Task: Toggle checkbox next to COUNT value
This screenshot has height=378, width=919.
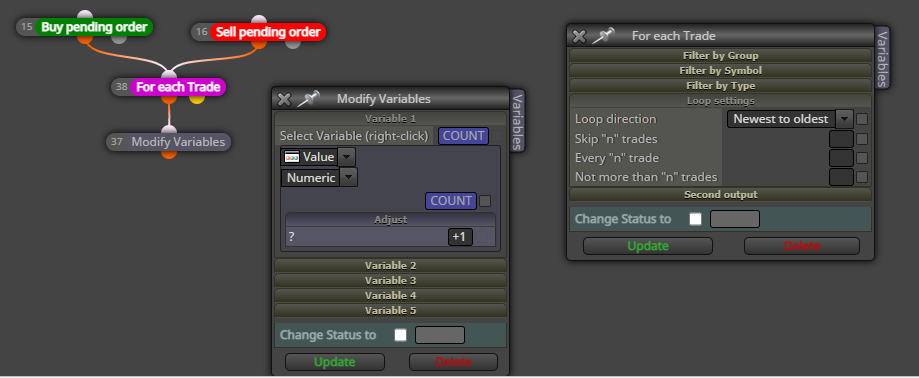Action: [x=485, y=201]
